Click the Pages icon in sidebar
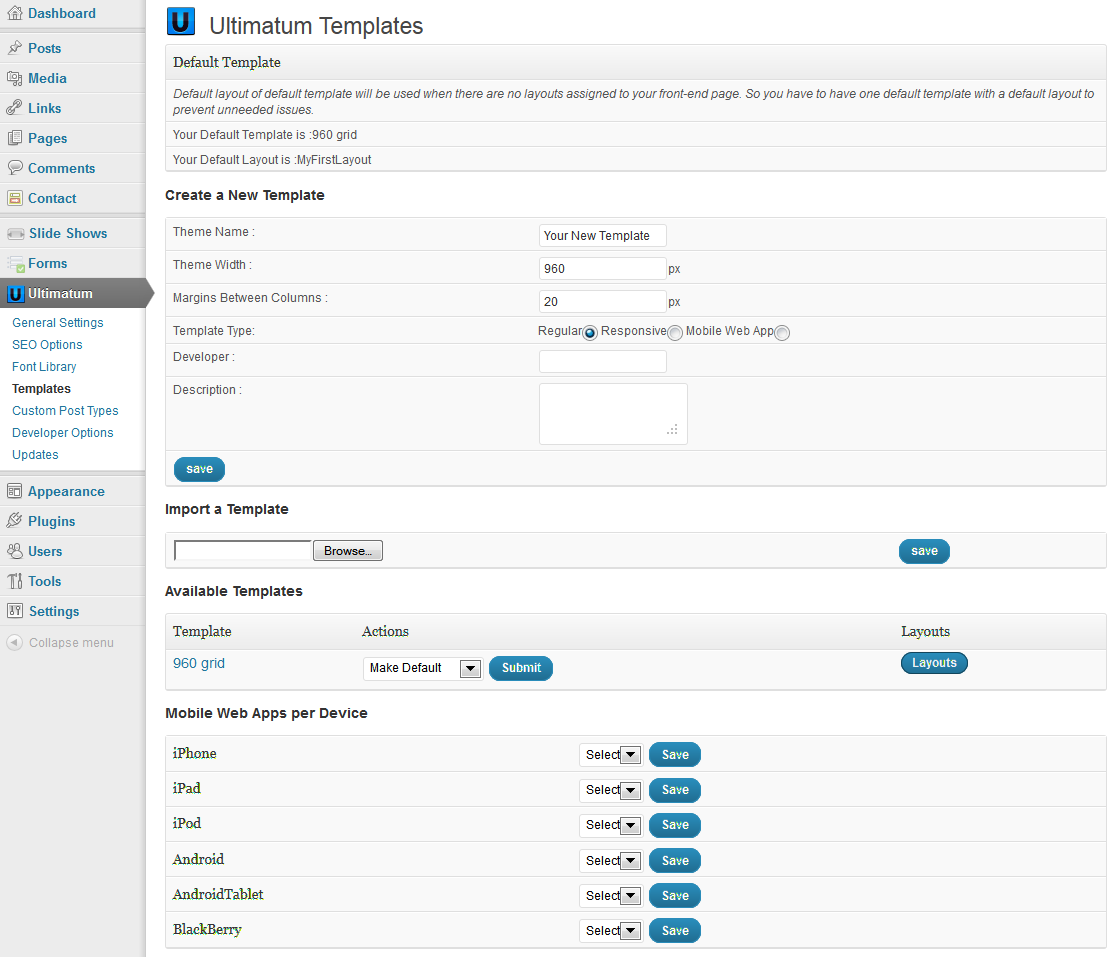The image size is (1115, 957). [x=14, y=138]
